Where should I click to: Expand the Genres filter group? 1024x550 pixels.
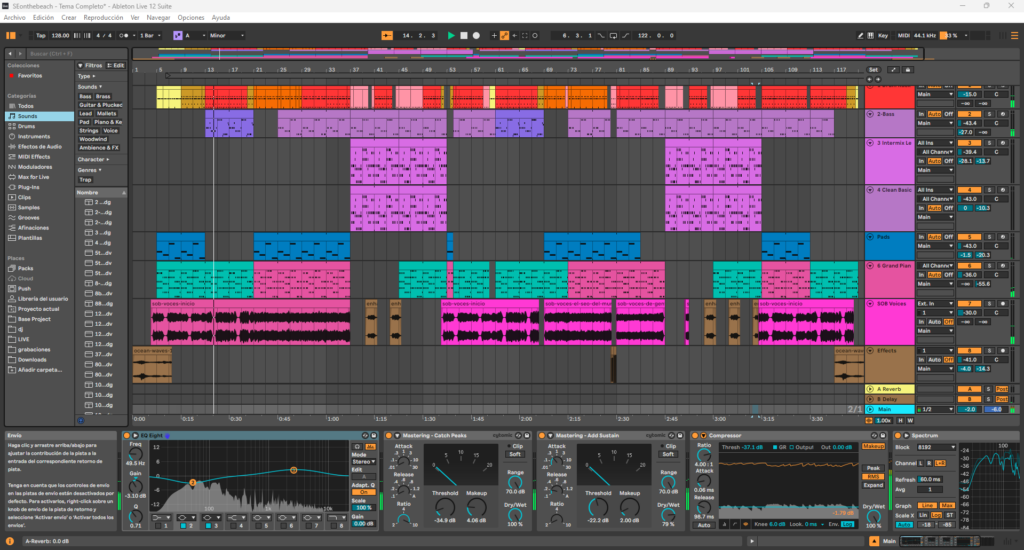click(89, 170)
